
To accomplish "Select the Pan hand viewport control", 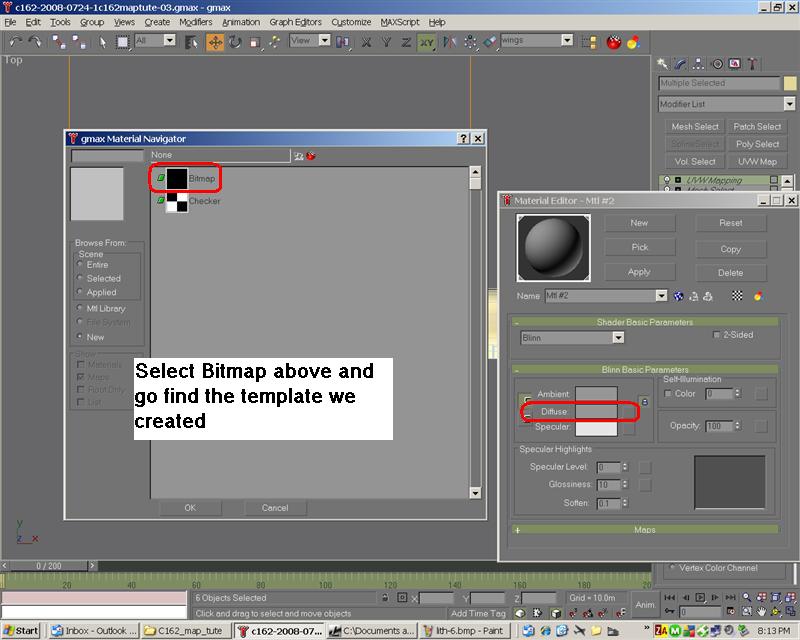I will click(761, 611).
